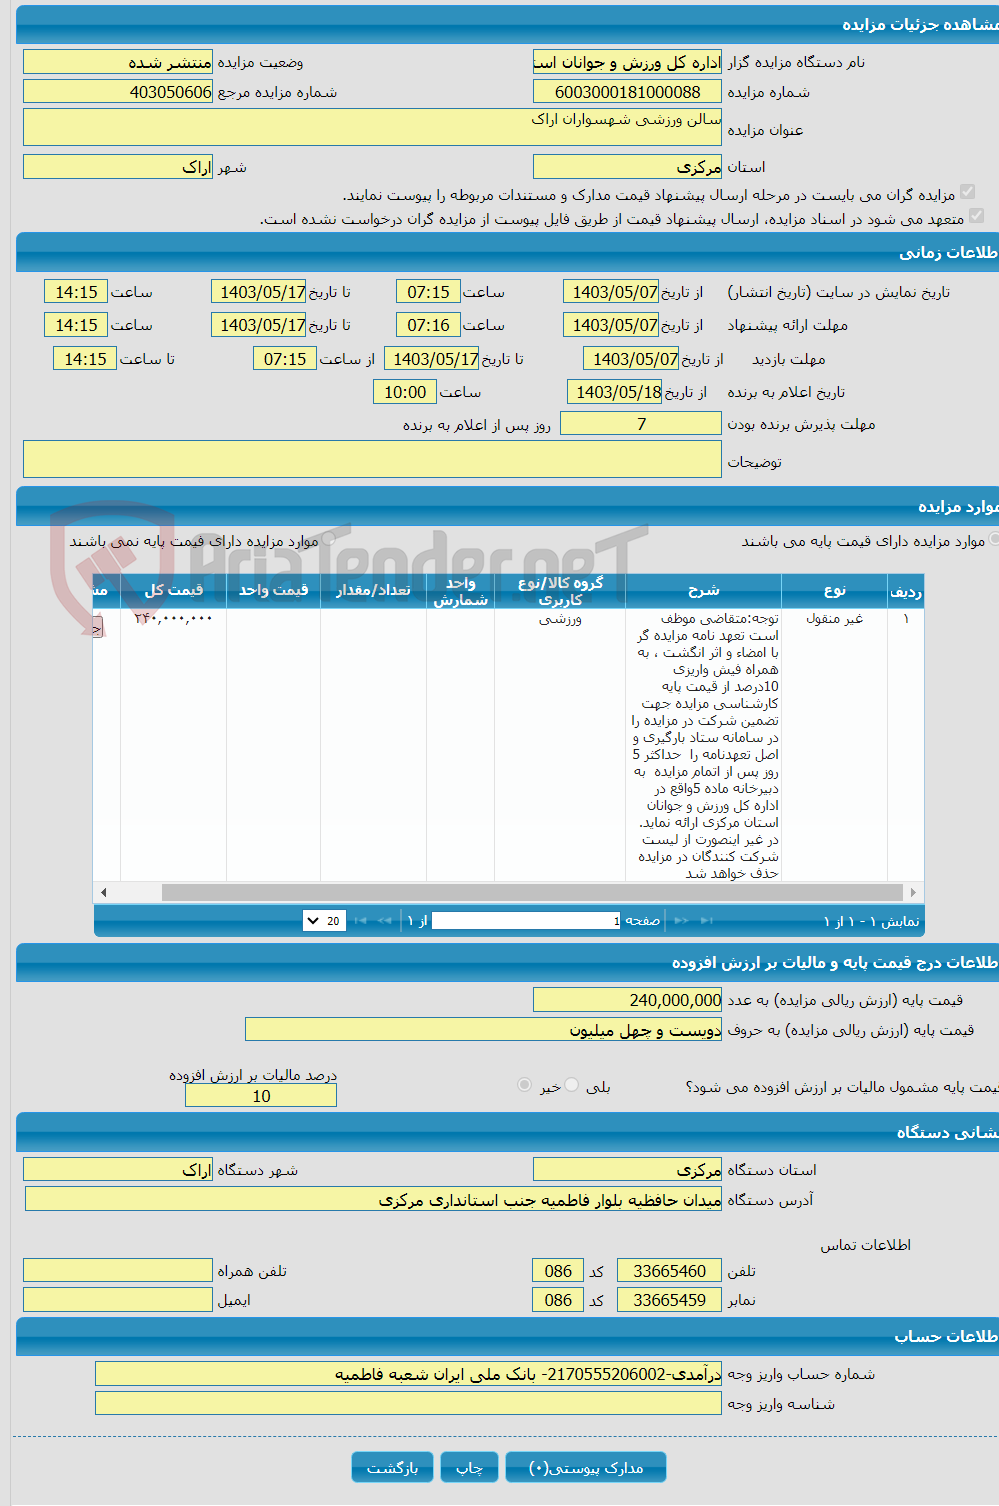Click the empty شناسه واریز وجه field
The image size is (999, 1506).
pos(408,1404)
